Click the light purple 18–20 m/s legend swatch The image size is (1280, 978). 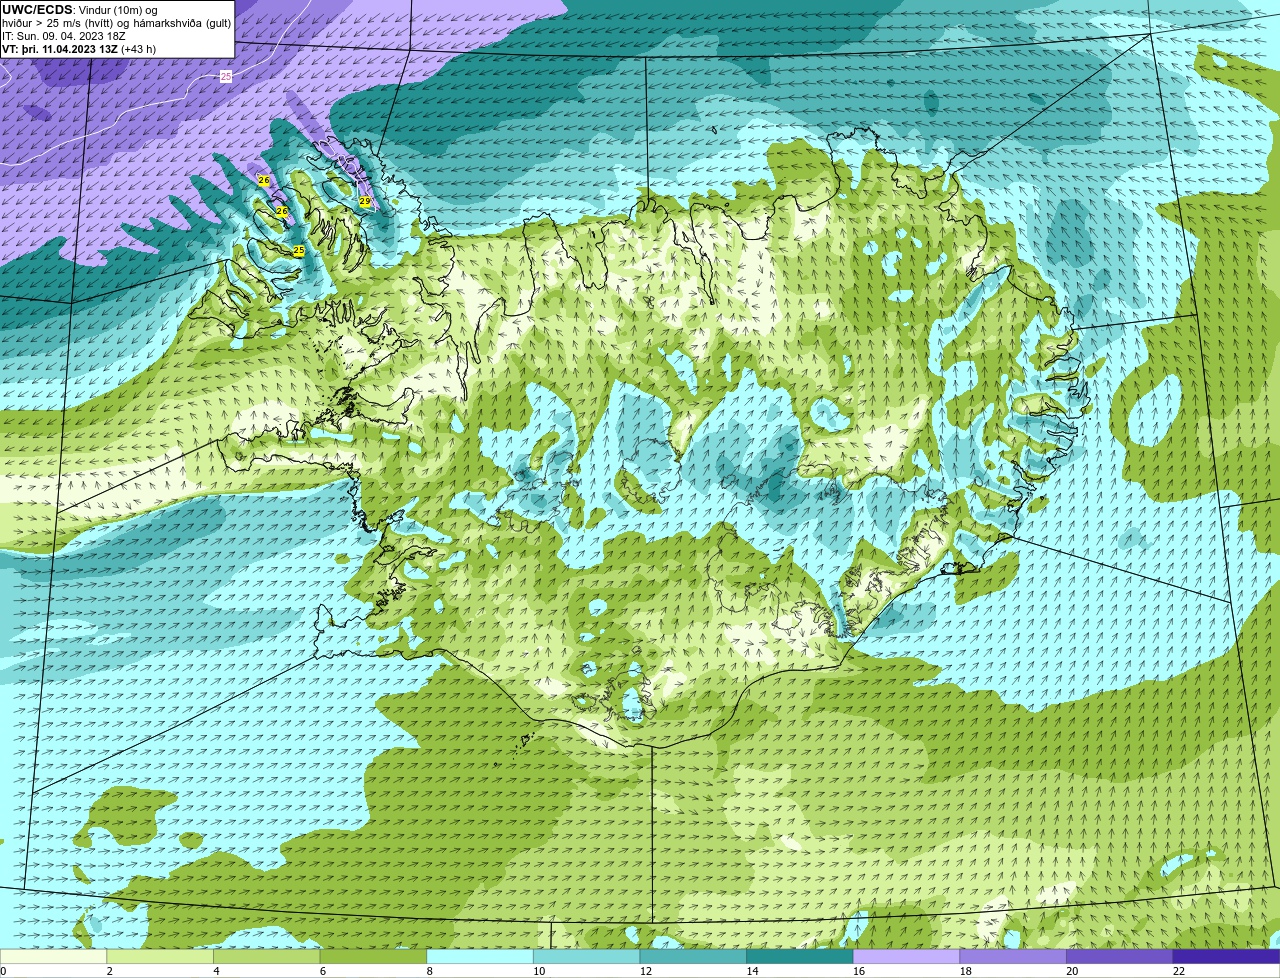(x=1013, y=957)
